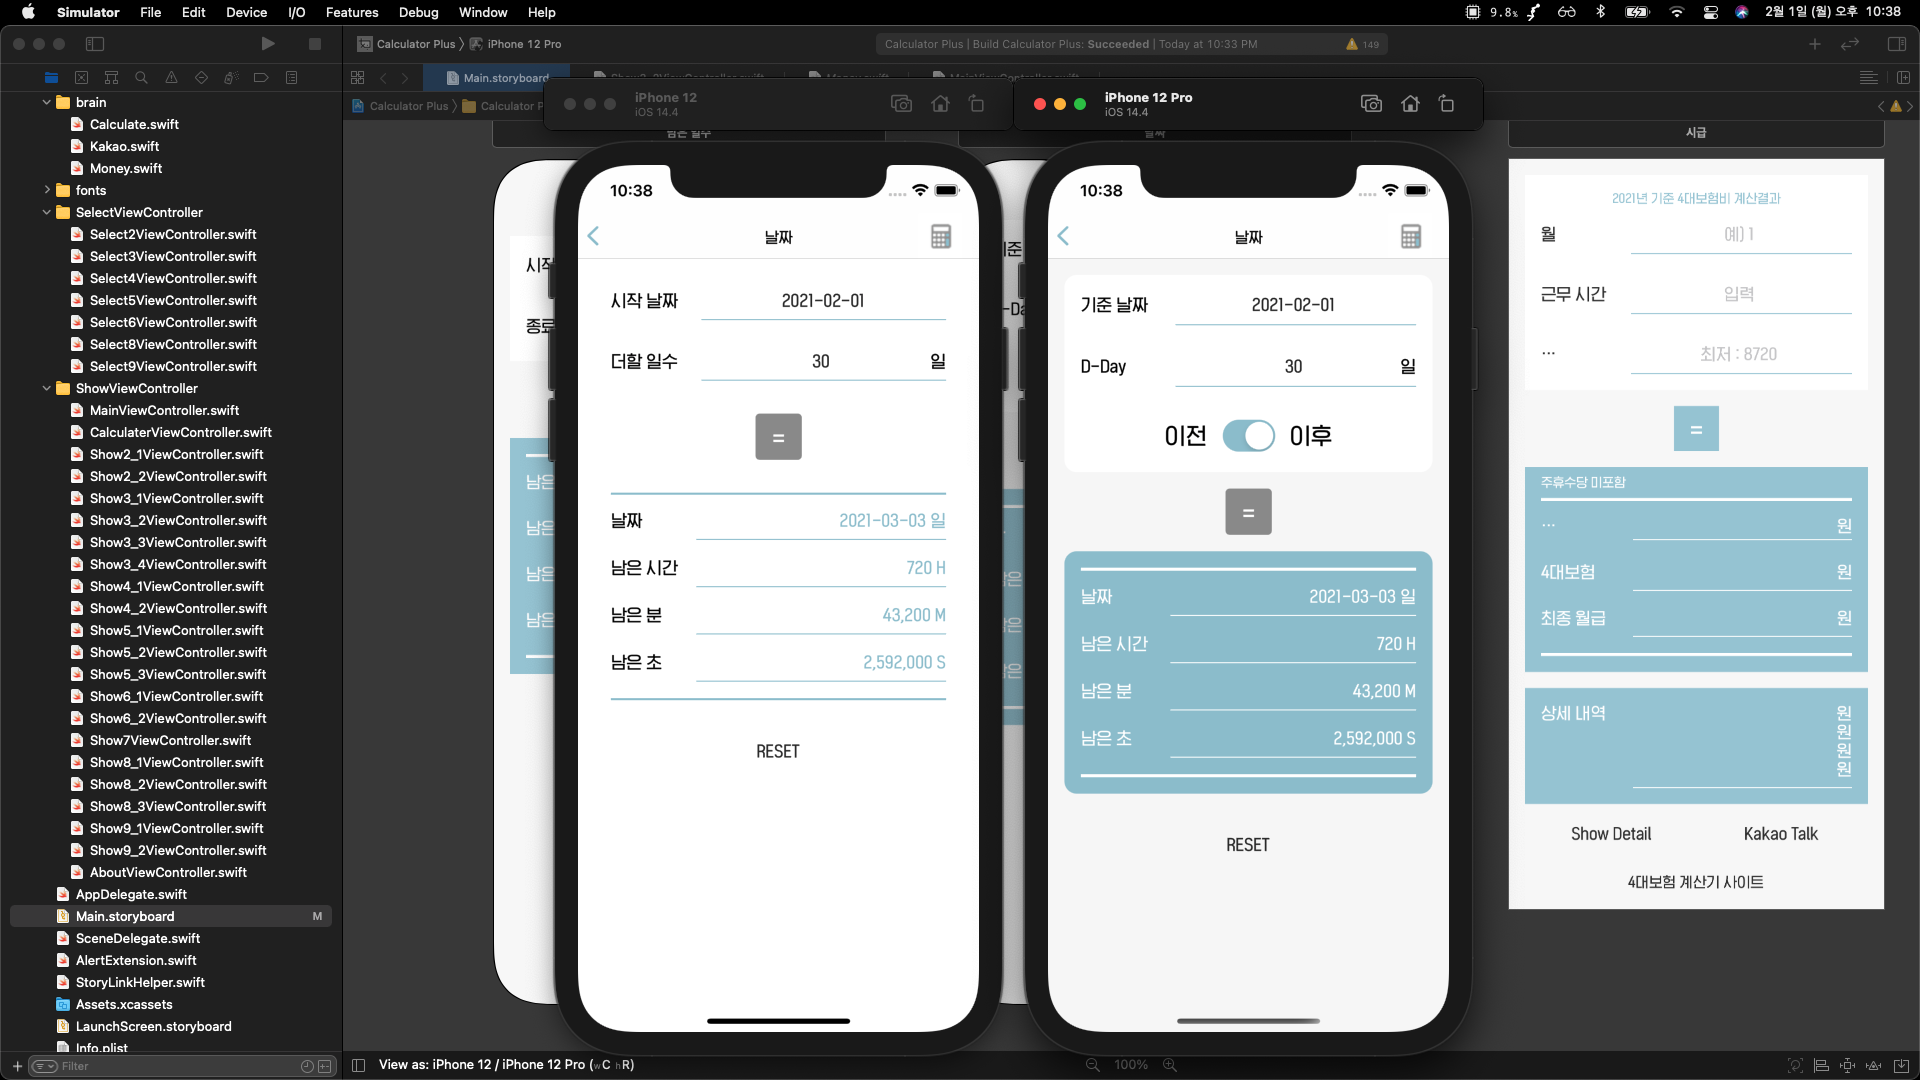Image resolution: width=1920 pixels, height=1080 pixels.
Task: Zoom out the storyboard canvas
Action: 1093,1066
